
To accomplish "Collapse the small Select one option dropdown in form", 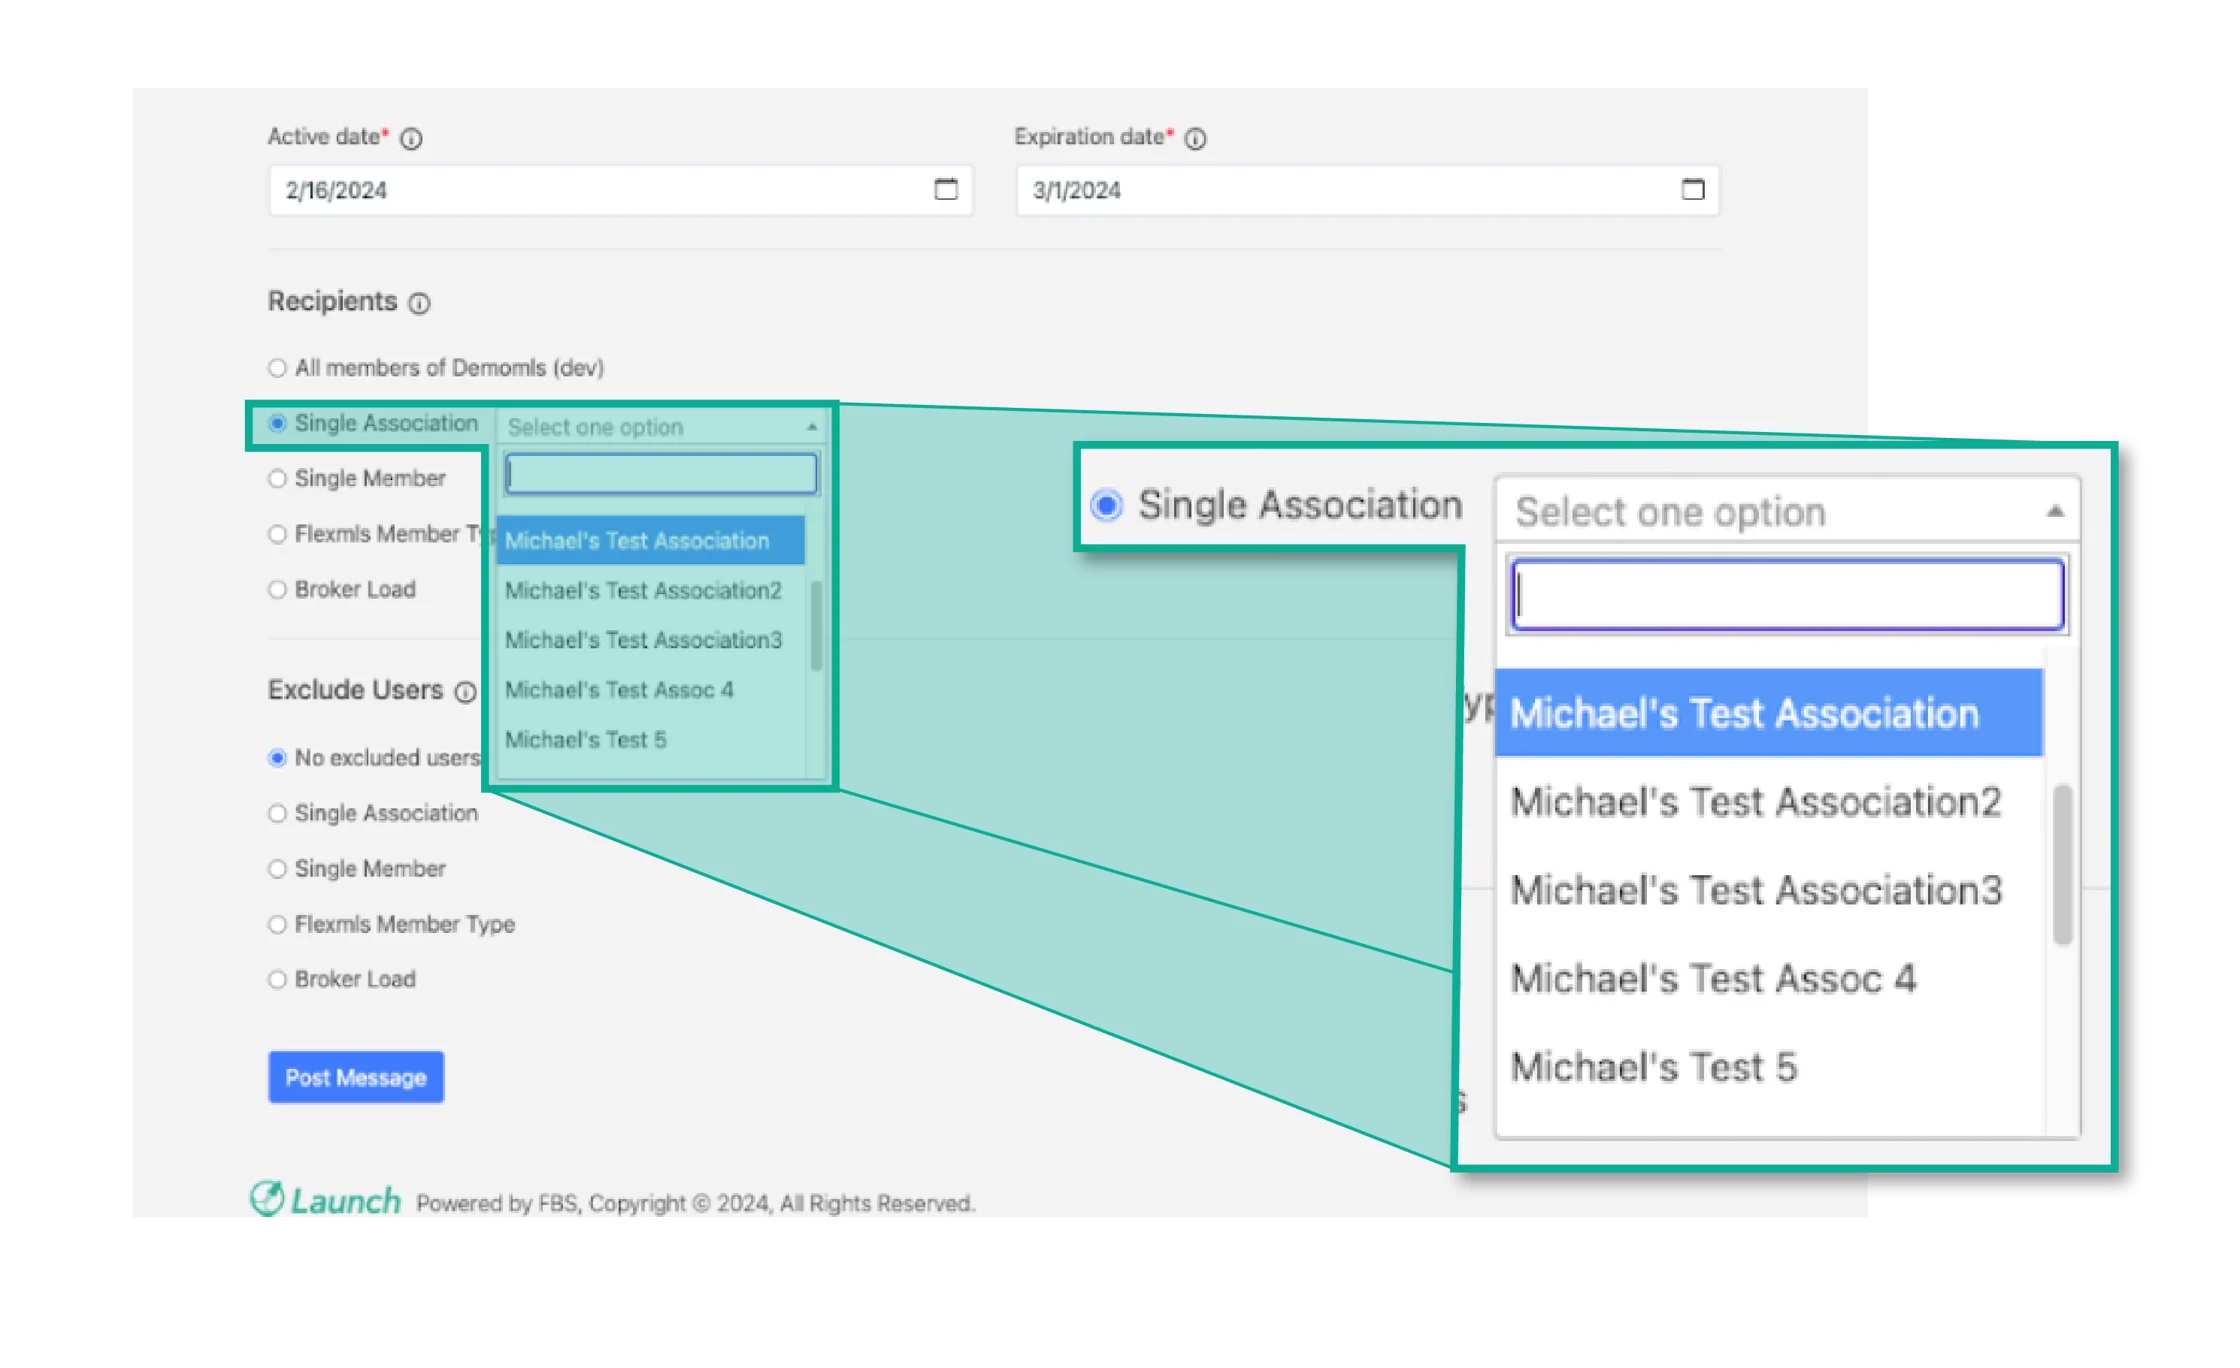I will [x=811, y=427].
